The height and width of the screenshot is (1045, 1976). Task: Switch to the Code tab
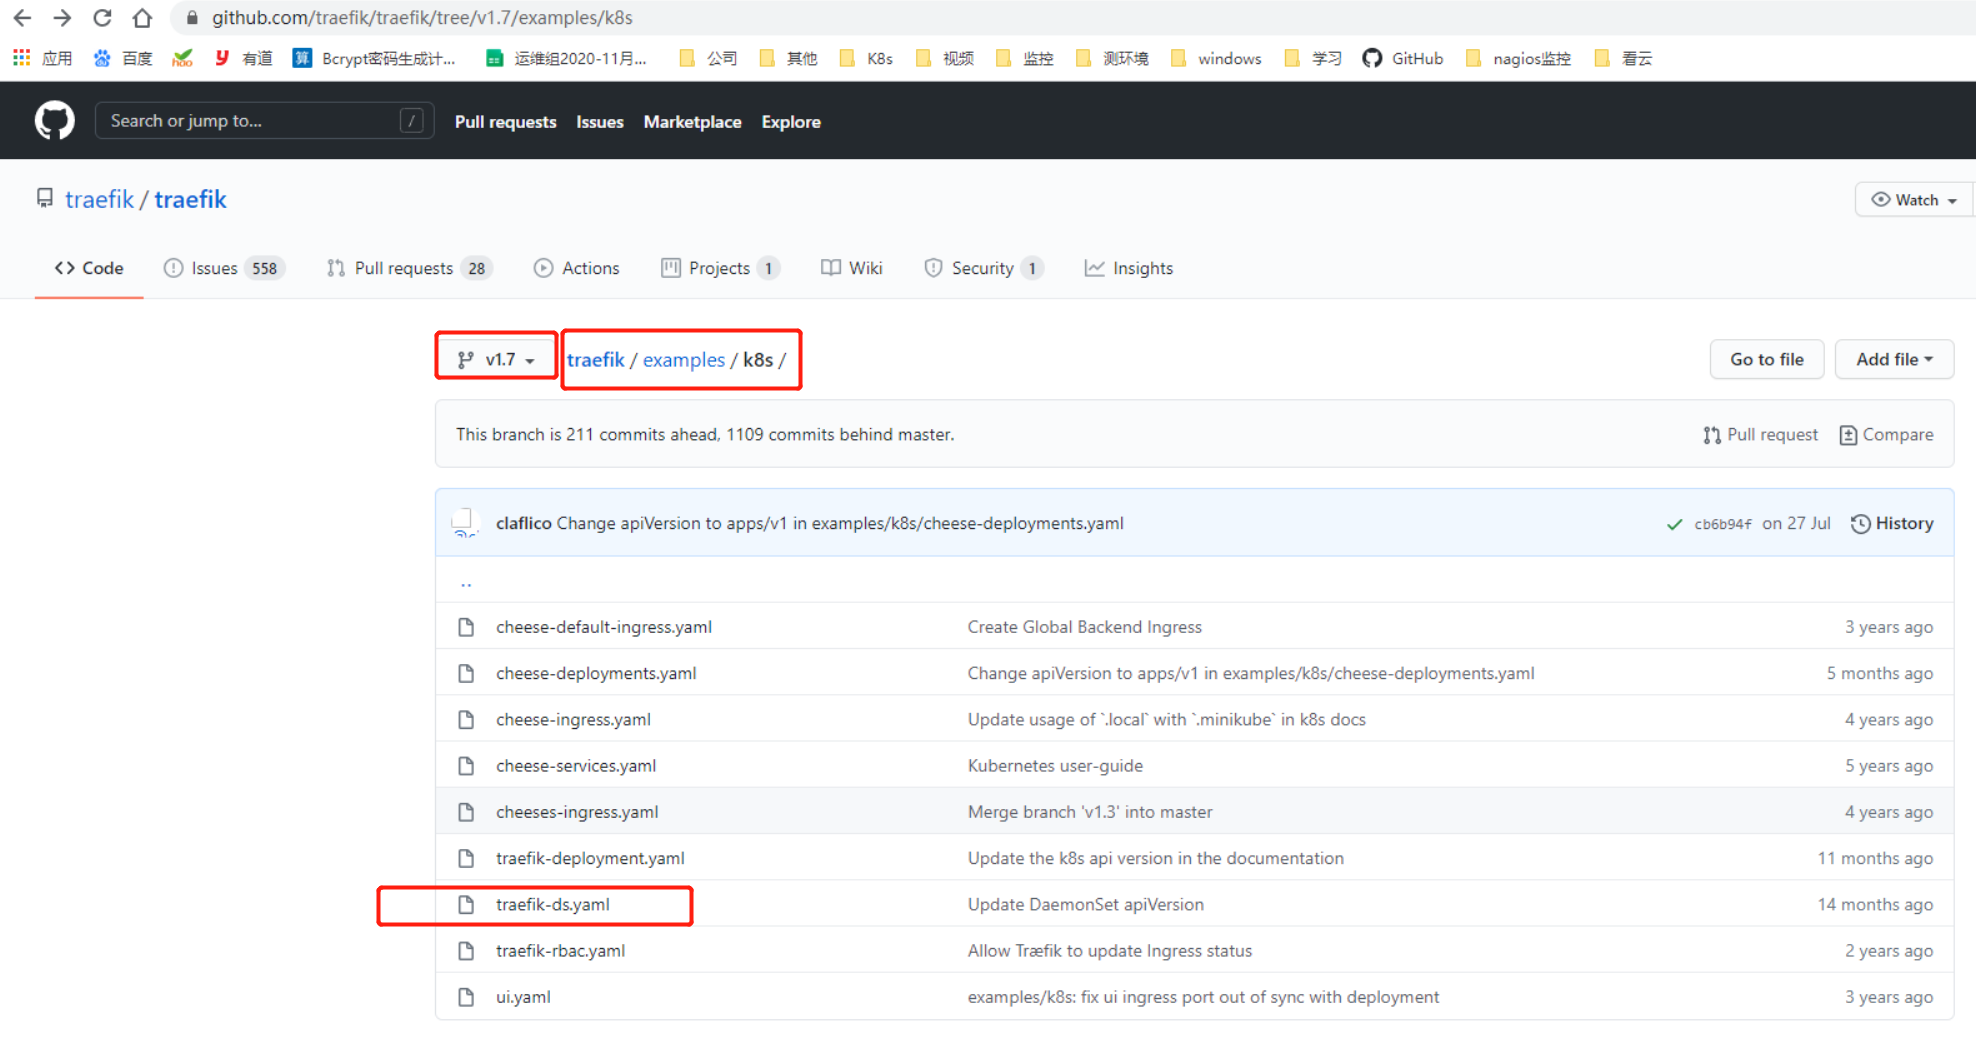(x=89, y=268)
